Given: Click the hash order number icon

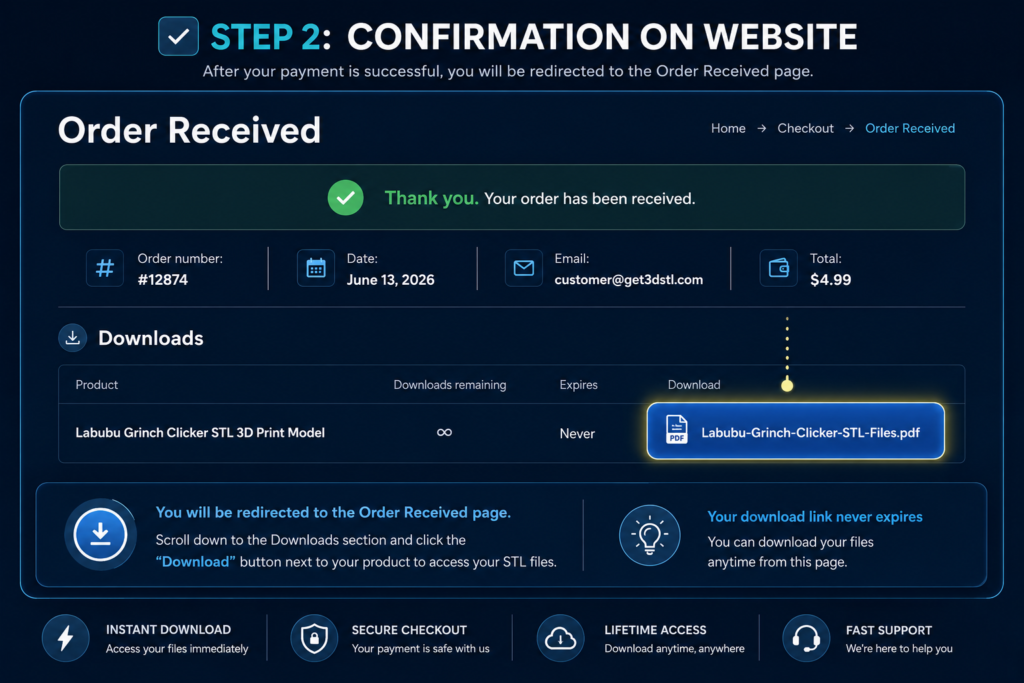Looking at the screenshot, I should click(104, 268).
